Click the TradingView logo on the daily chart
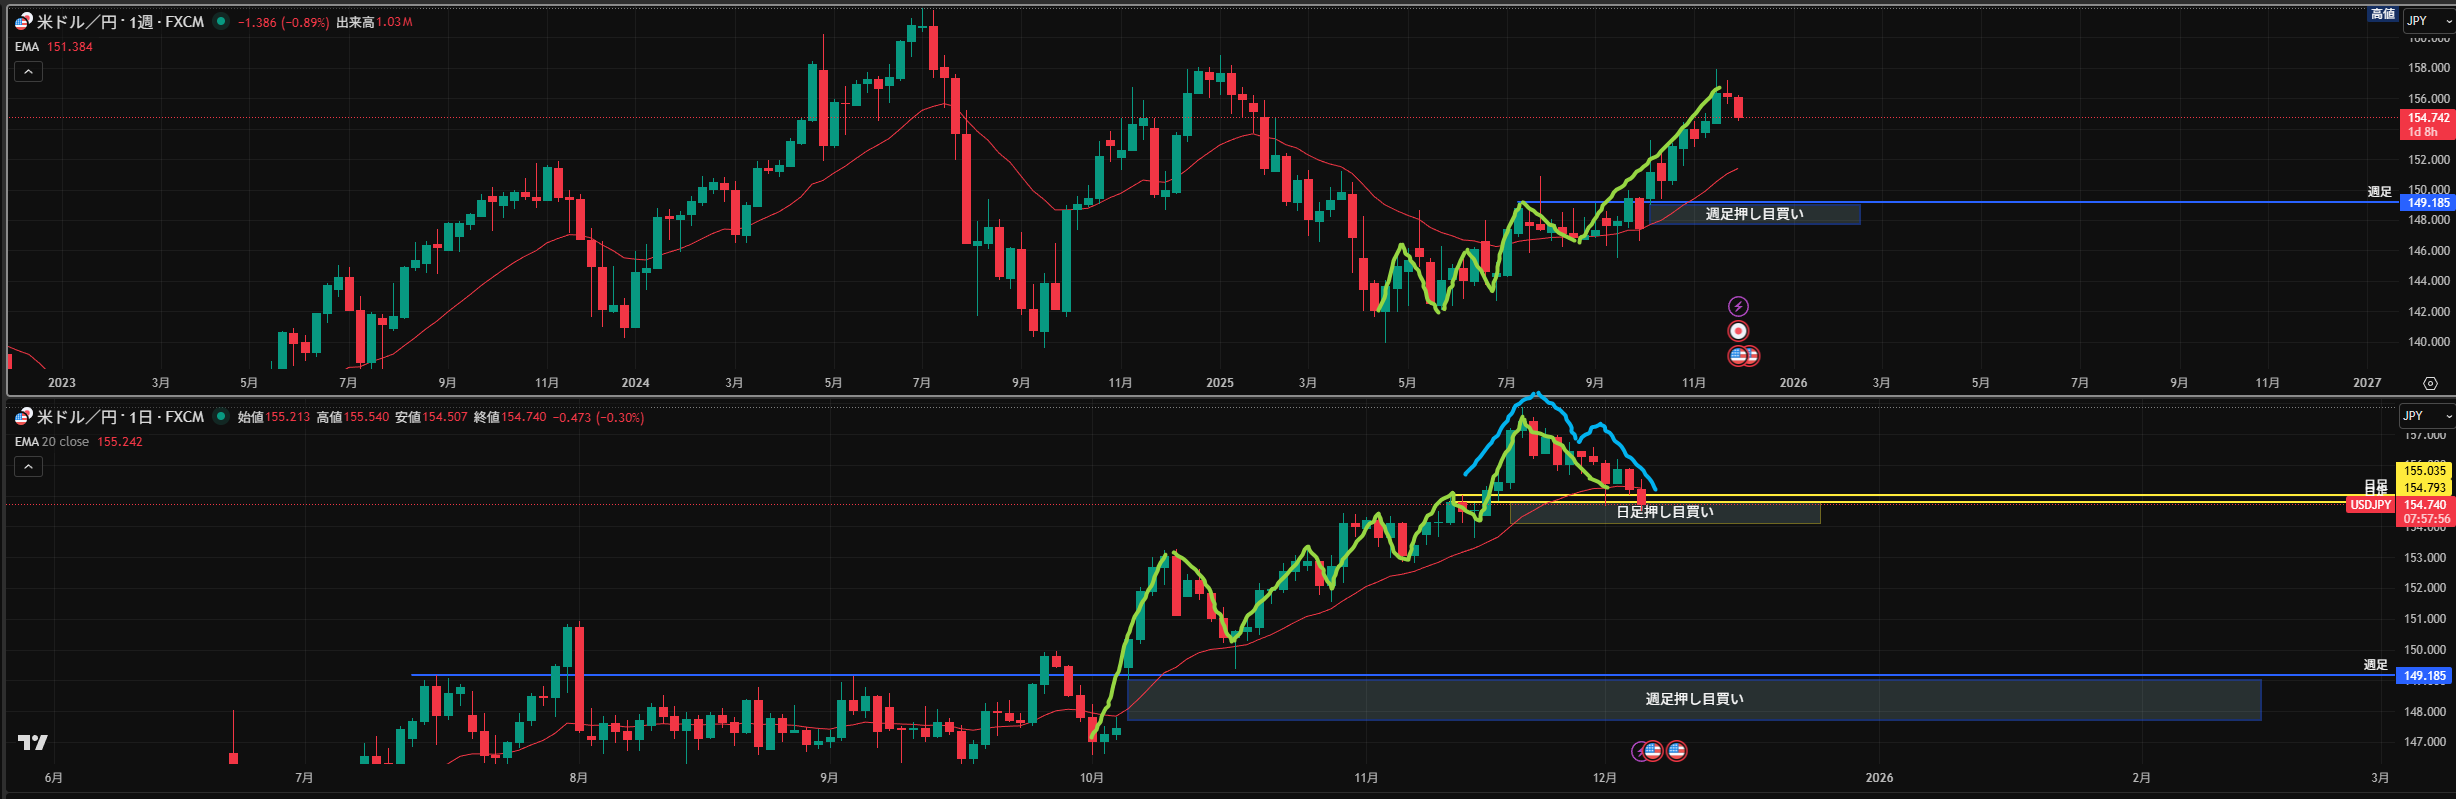 (x=33, y=742)
